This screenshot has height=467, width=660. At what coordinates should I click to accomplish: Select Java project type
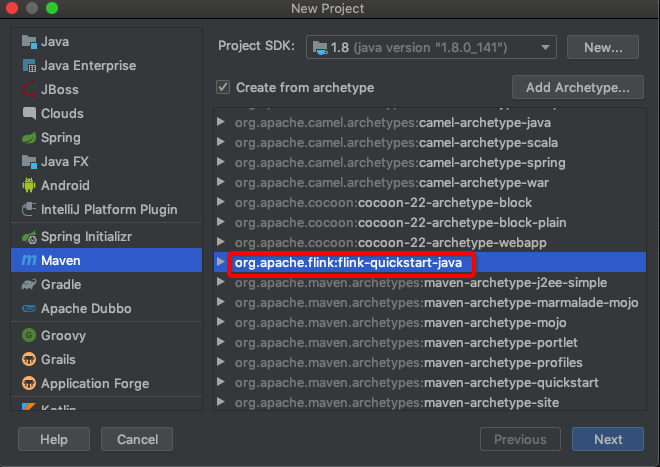tap(106, 42)
